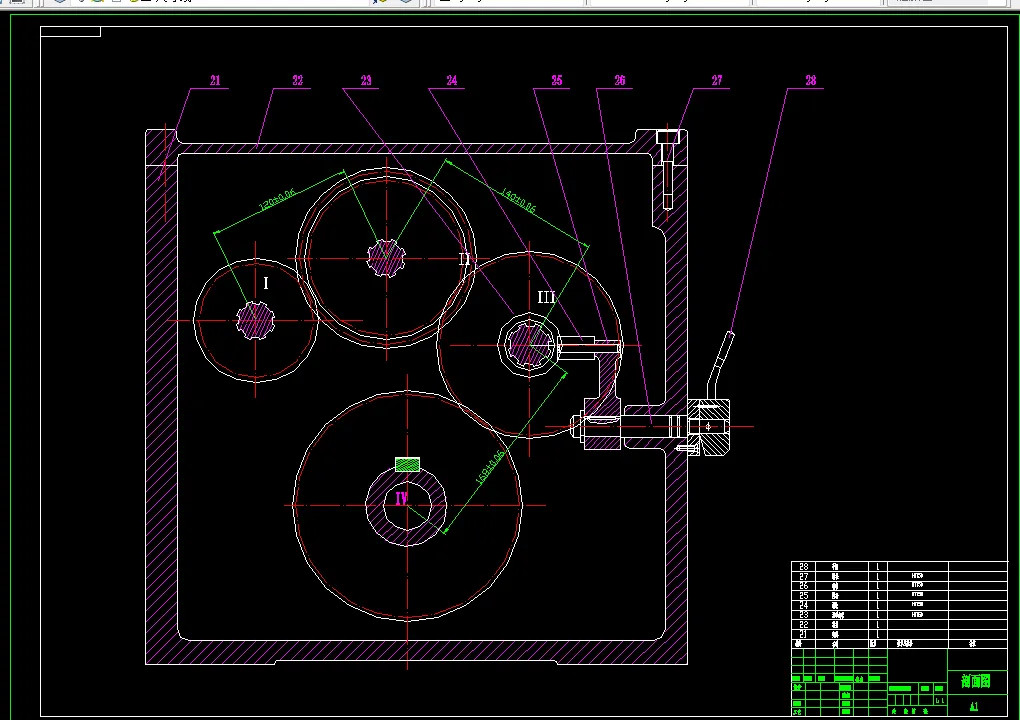Click row 28 number in the parts list

tap(803, 567)
